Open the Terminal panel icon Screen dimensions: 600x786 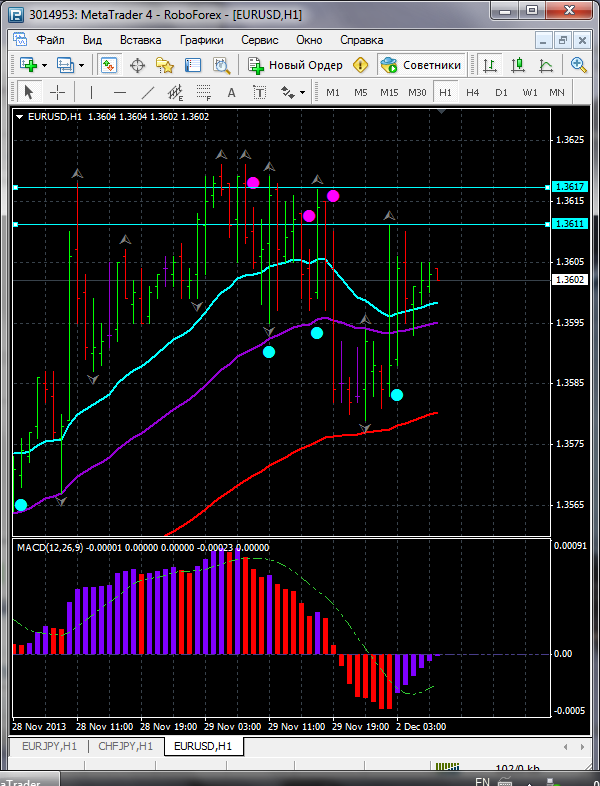(x=193, y=65)
